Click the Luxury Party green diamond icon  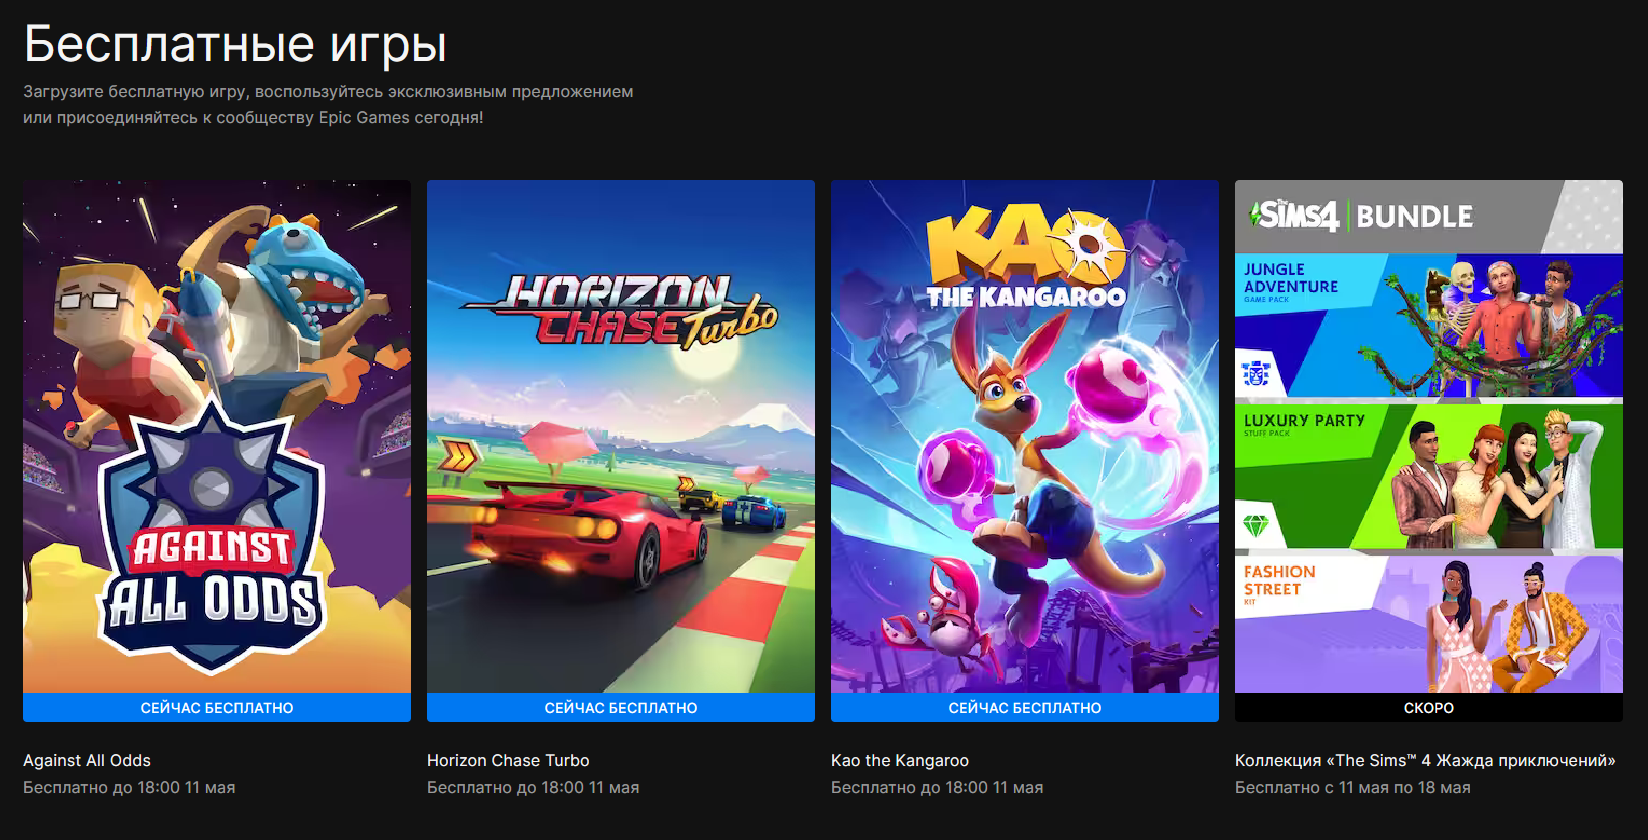1255,525
